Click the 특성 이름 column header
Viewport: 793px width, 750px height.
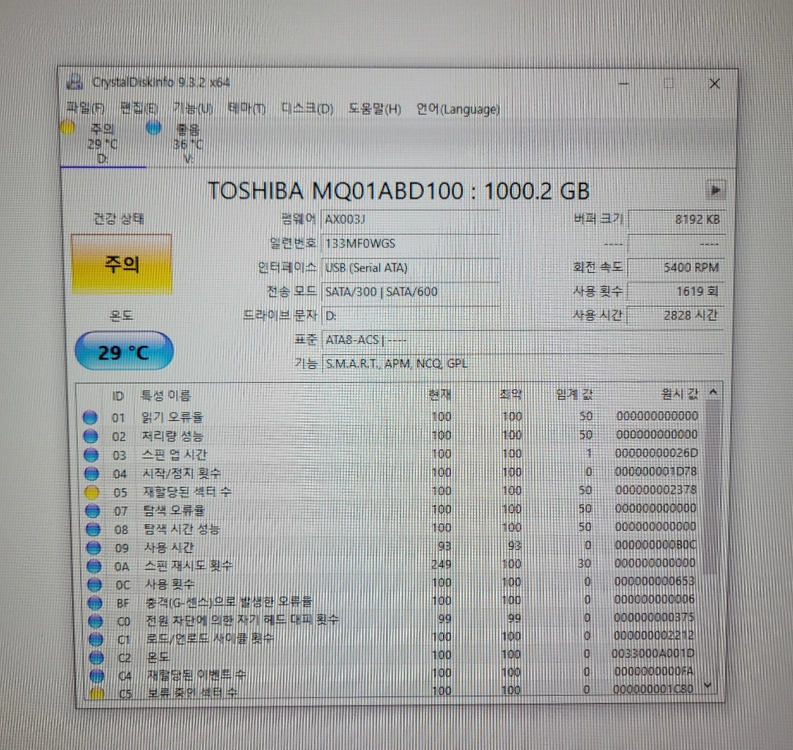[x=166, y=395]
